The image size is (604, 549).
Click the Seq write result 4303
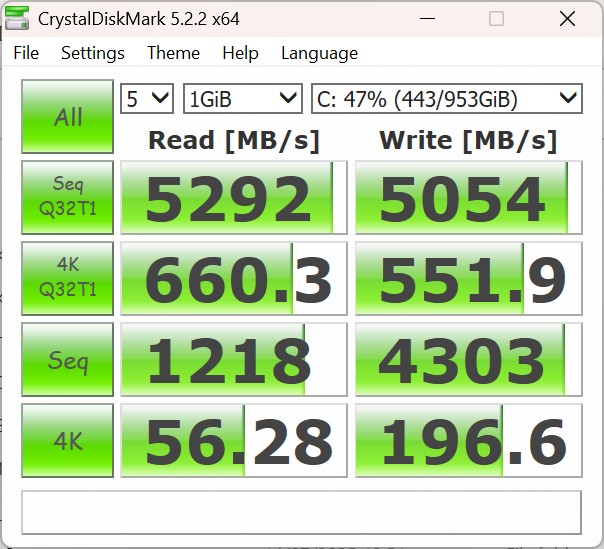click(x=468, y=359)
